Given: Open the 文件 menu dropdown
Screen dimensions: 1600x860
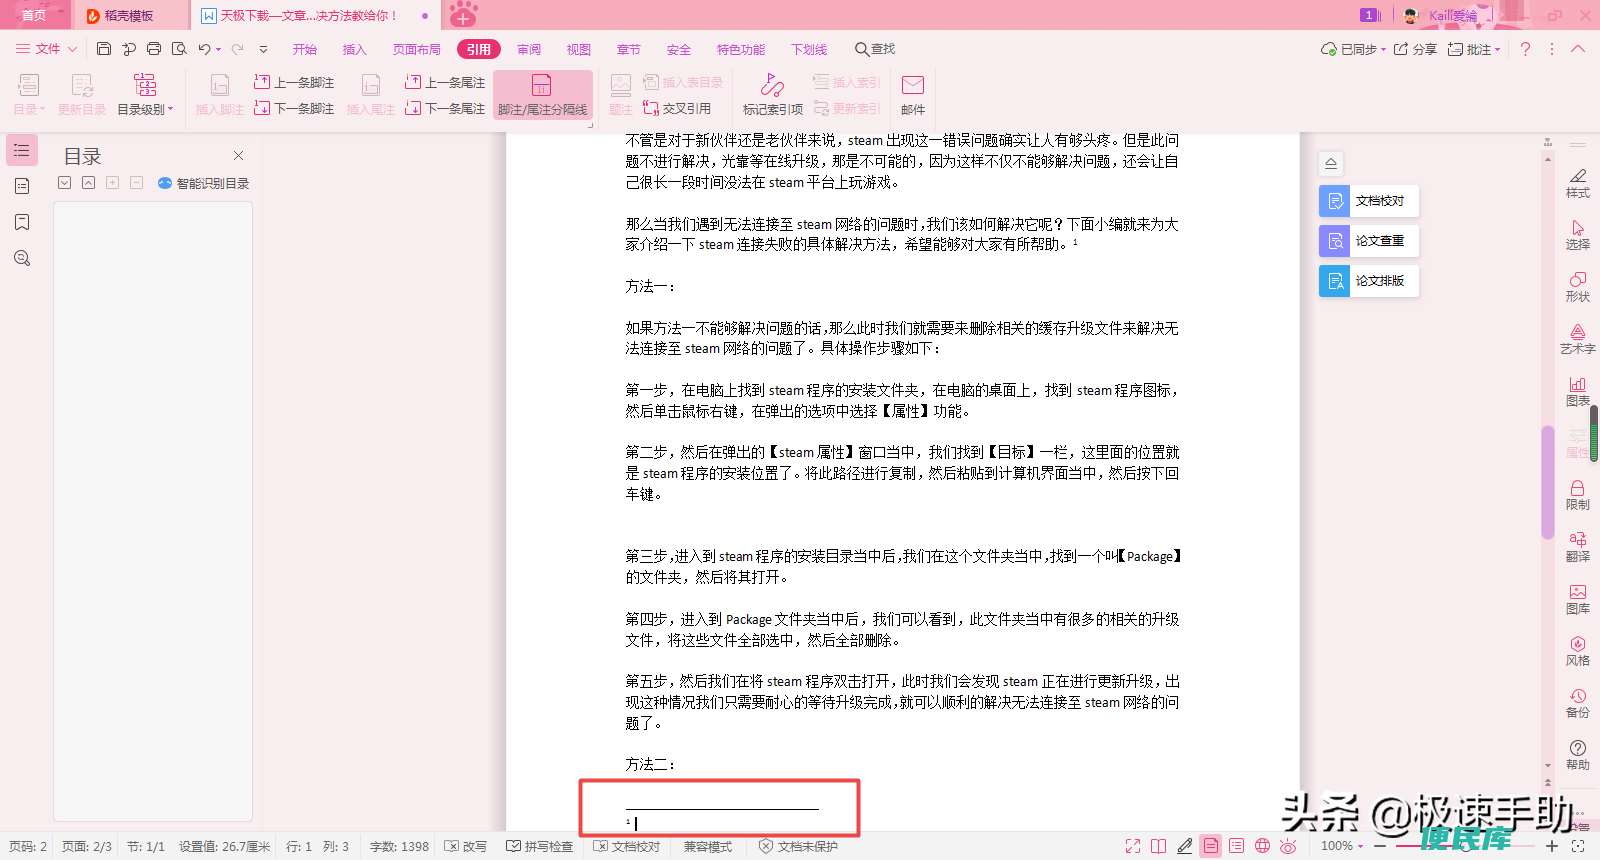Looking at the screenshot, I should click(46, 49).
